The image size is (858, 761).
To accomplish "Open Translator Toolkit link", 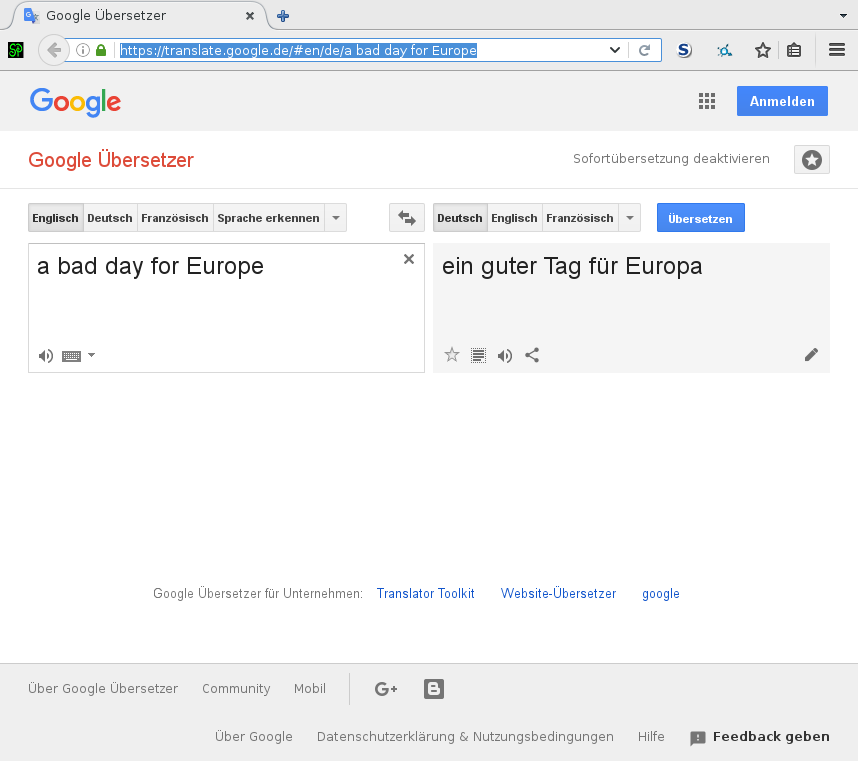I will 426,594.
